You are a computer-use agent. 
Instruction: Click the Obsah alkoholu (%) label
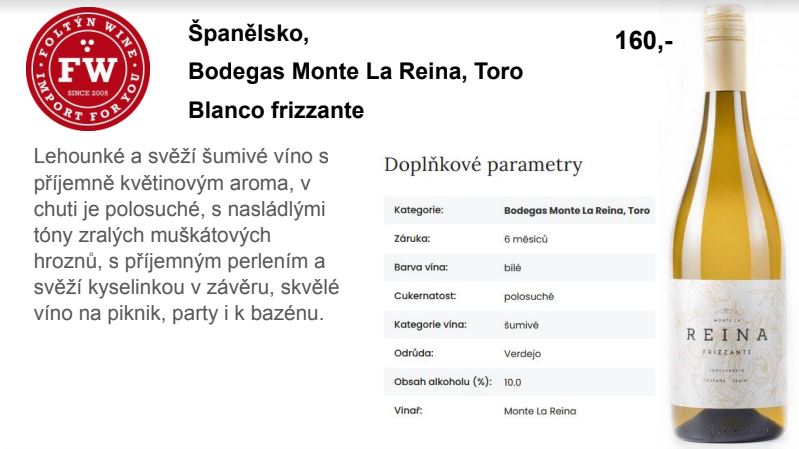point(443,382)
